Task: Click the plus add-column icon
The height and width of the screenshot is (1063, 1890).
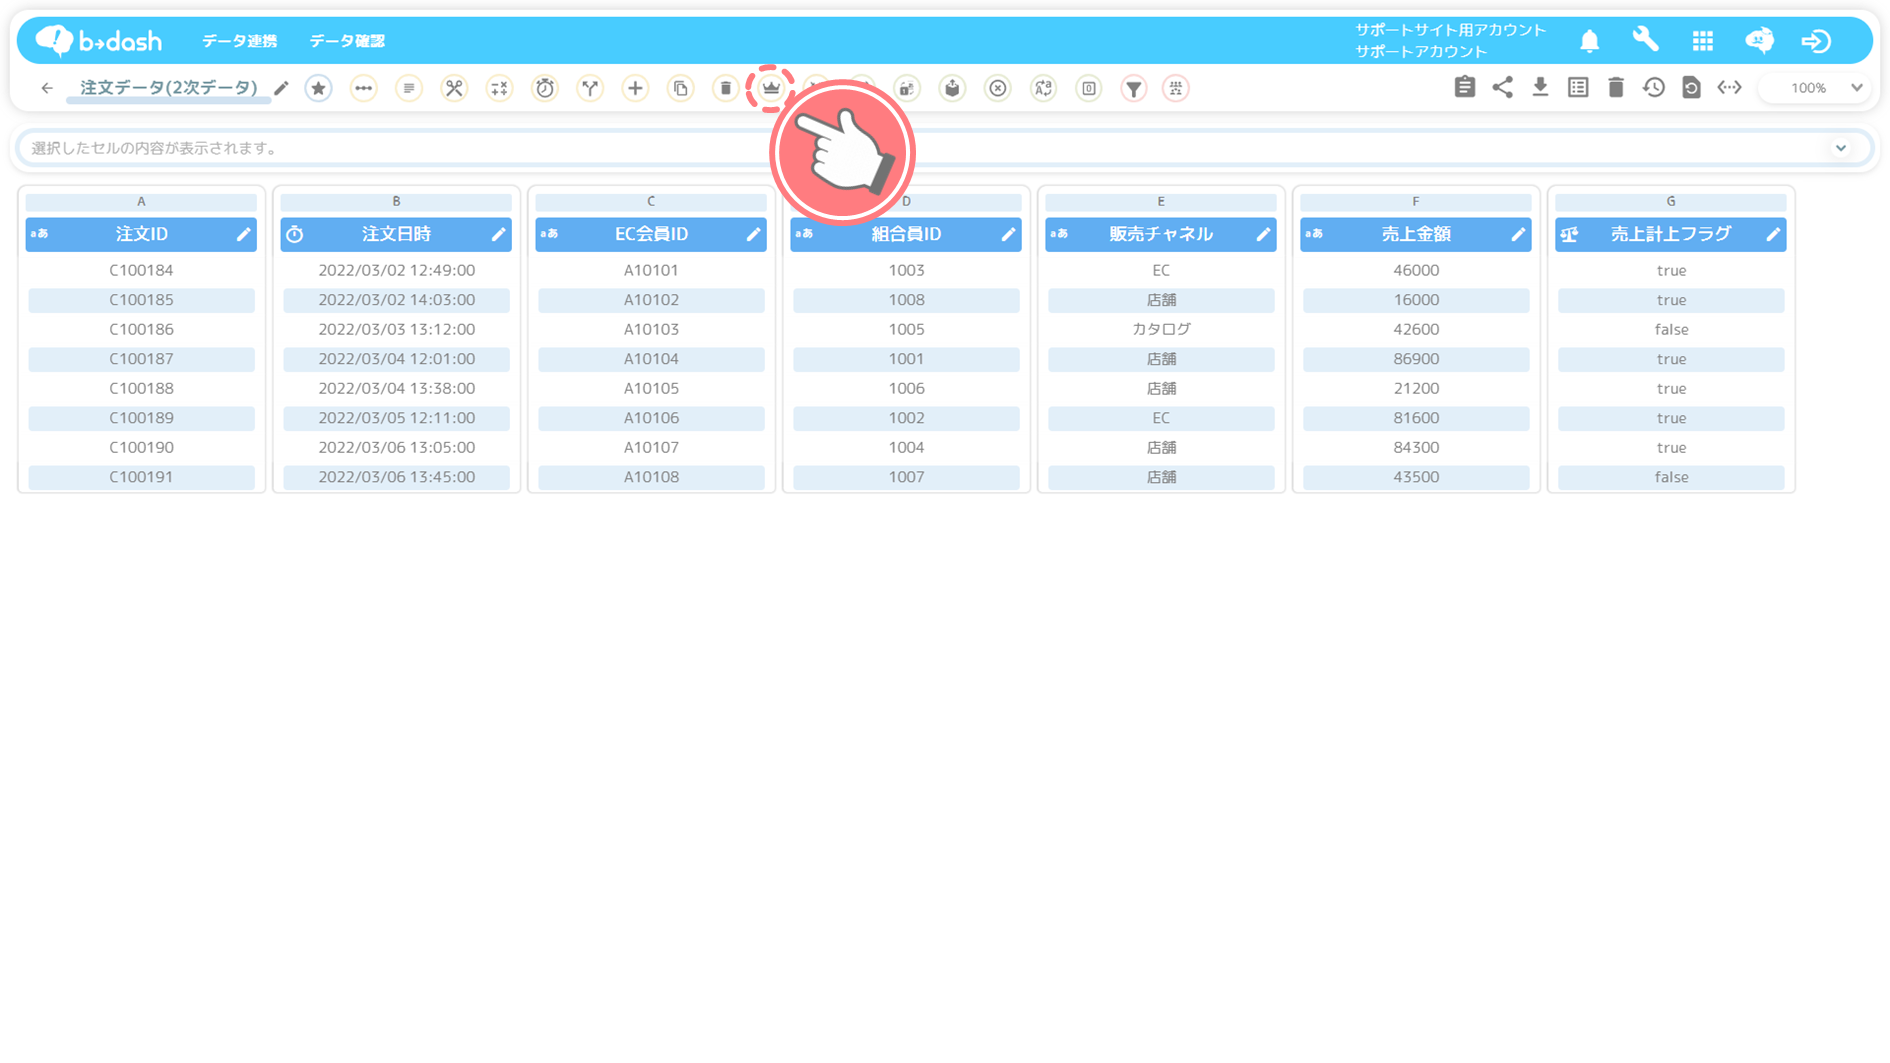Action: (635, 88)
